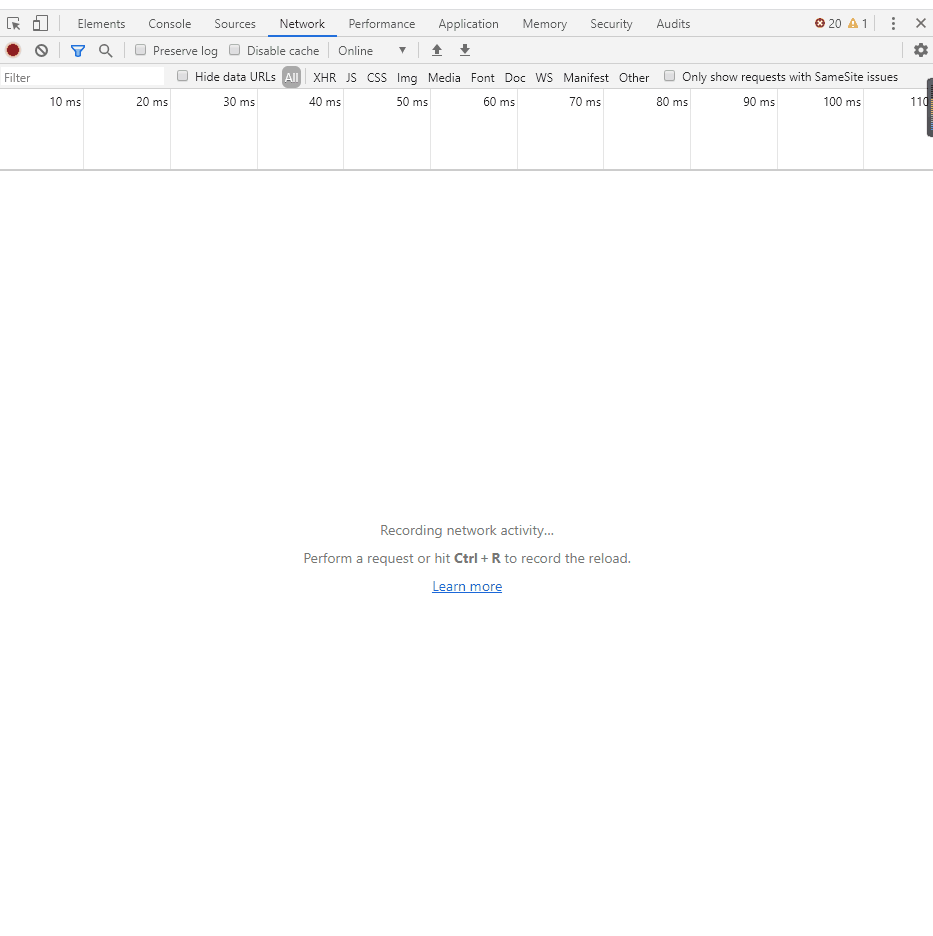Open network search with magnifier icon
The image size is (933, 936).
point(106,51)
